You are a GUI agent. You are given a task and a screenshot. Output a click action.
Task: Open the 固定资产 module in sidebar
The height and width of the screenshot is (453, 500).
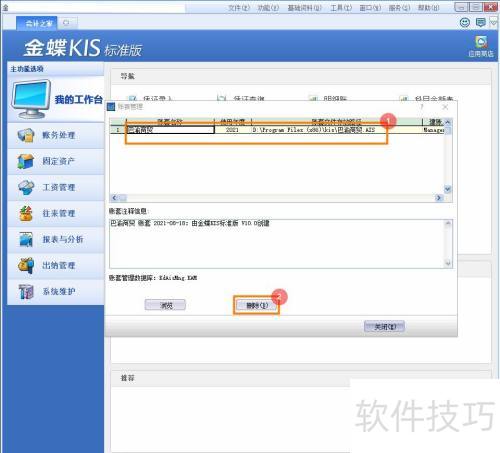[x=55, y=161]
